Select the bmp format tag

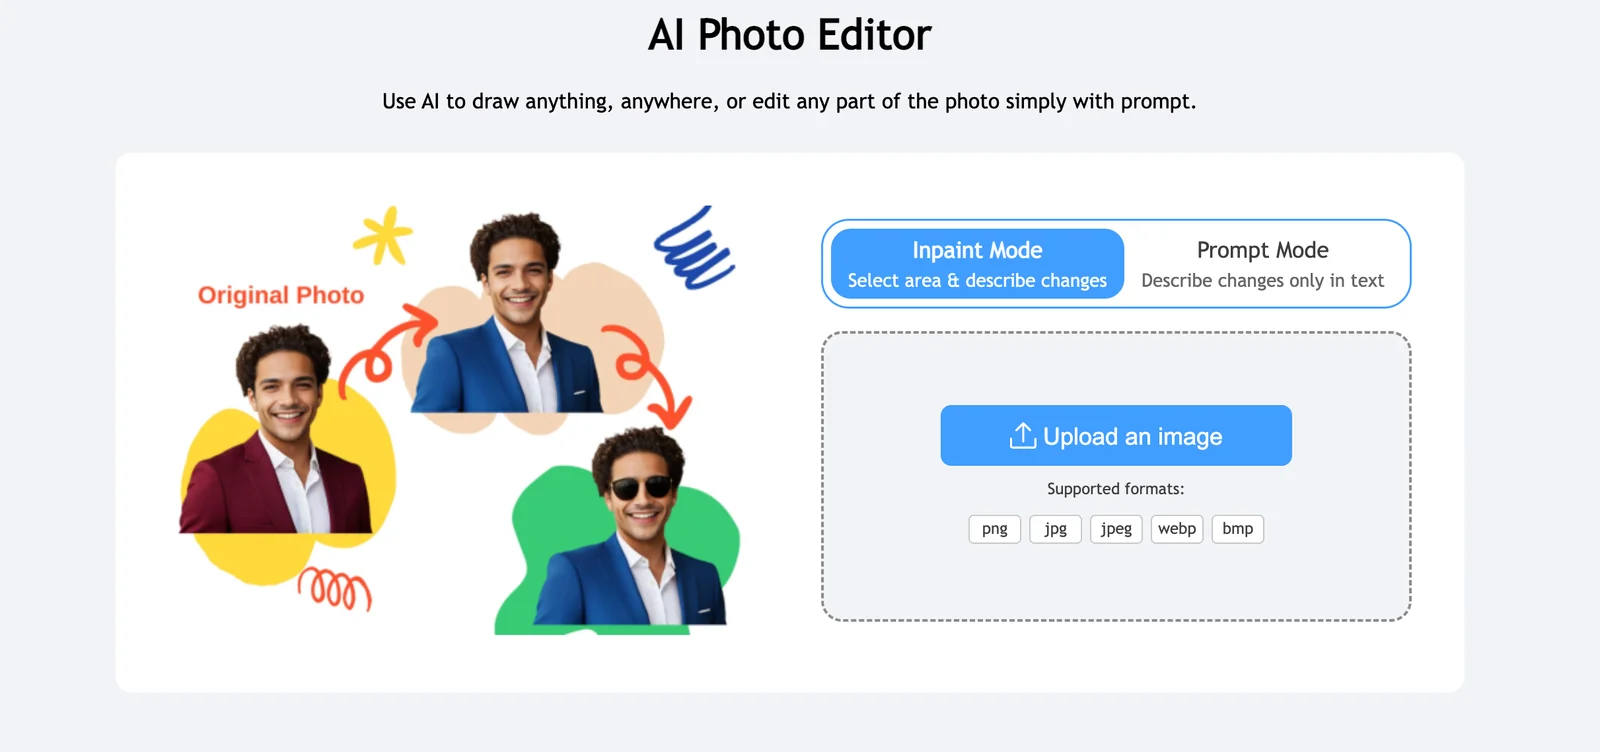click(x=1238, y=529)
